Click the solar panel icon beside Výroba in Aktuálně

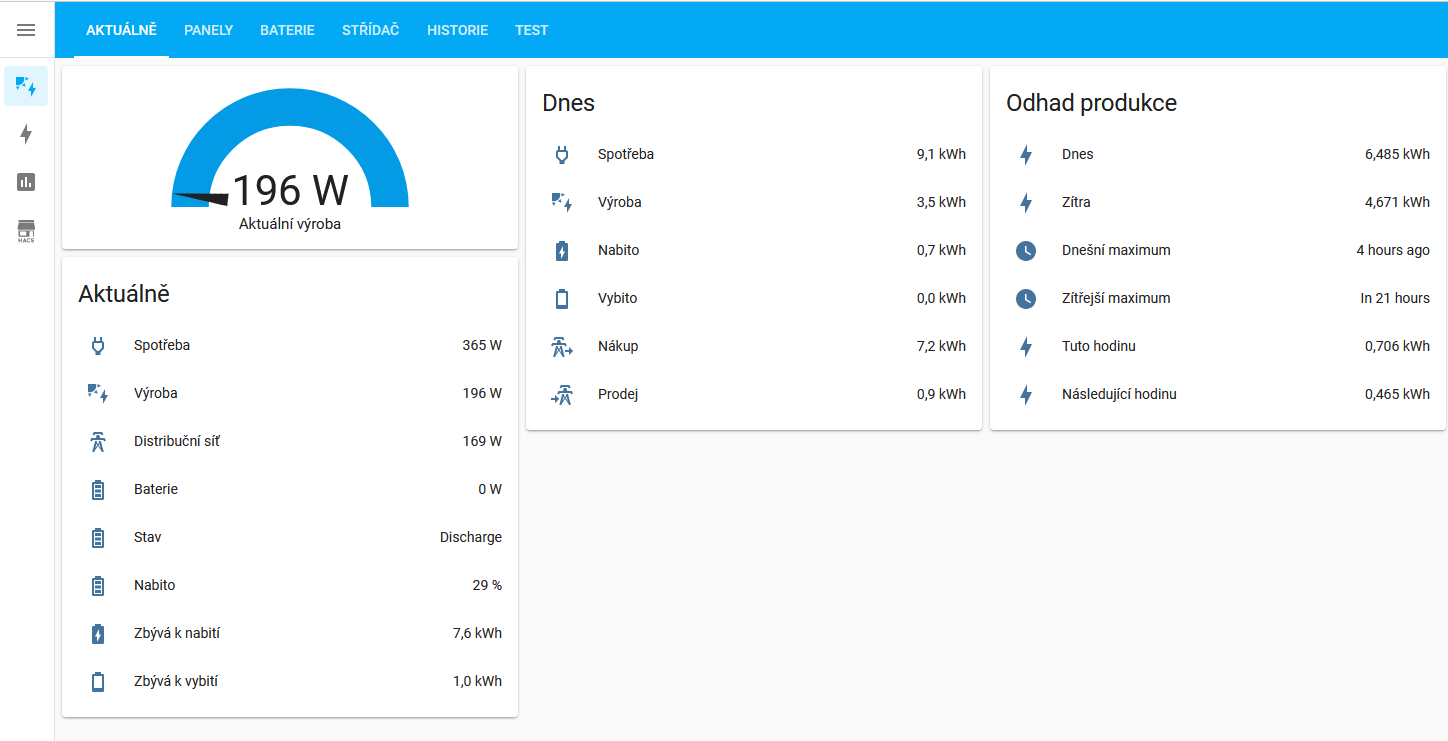click(98, 394)
